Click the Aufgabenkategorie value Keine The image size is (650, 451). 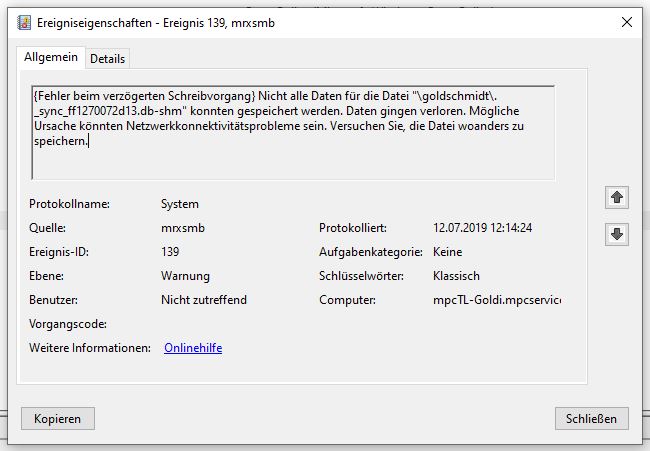[447, 252]
